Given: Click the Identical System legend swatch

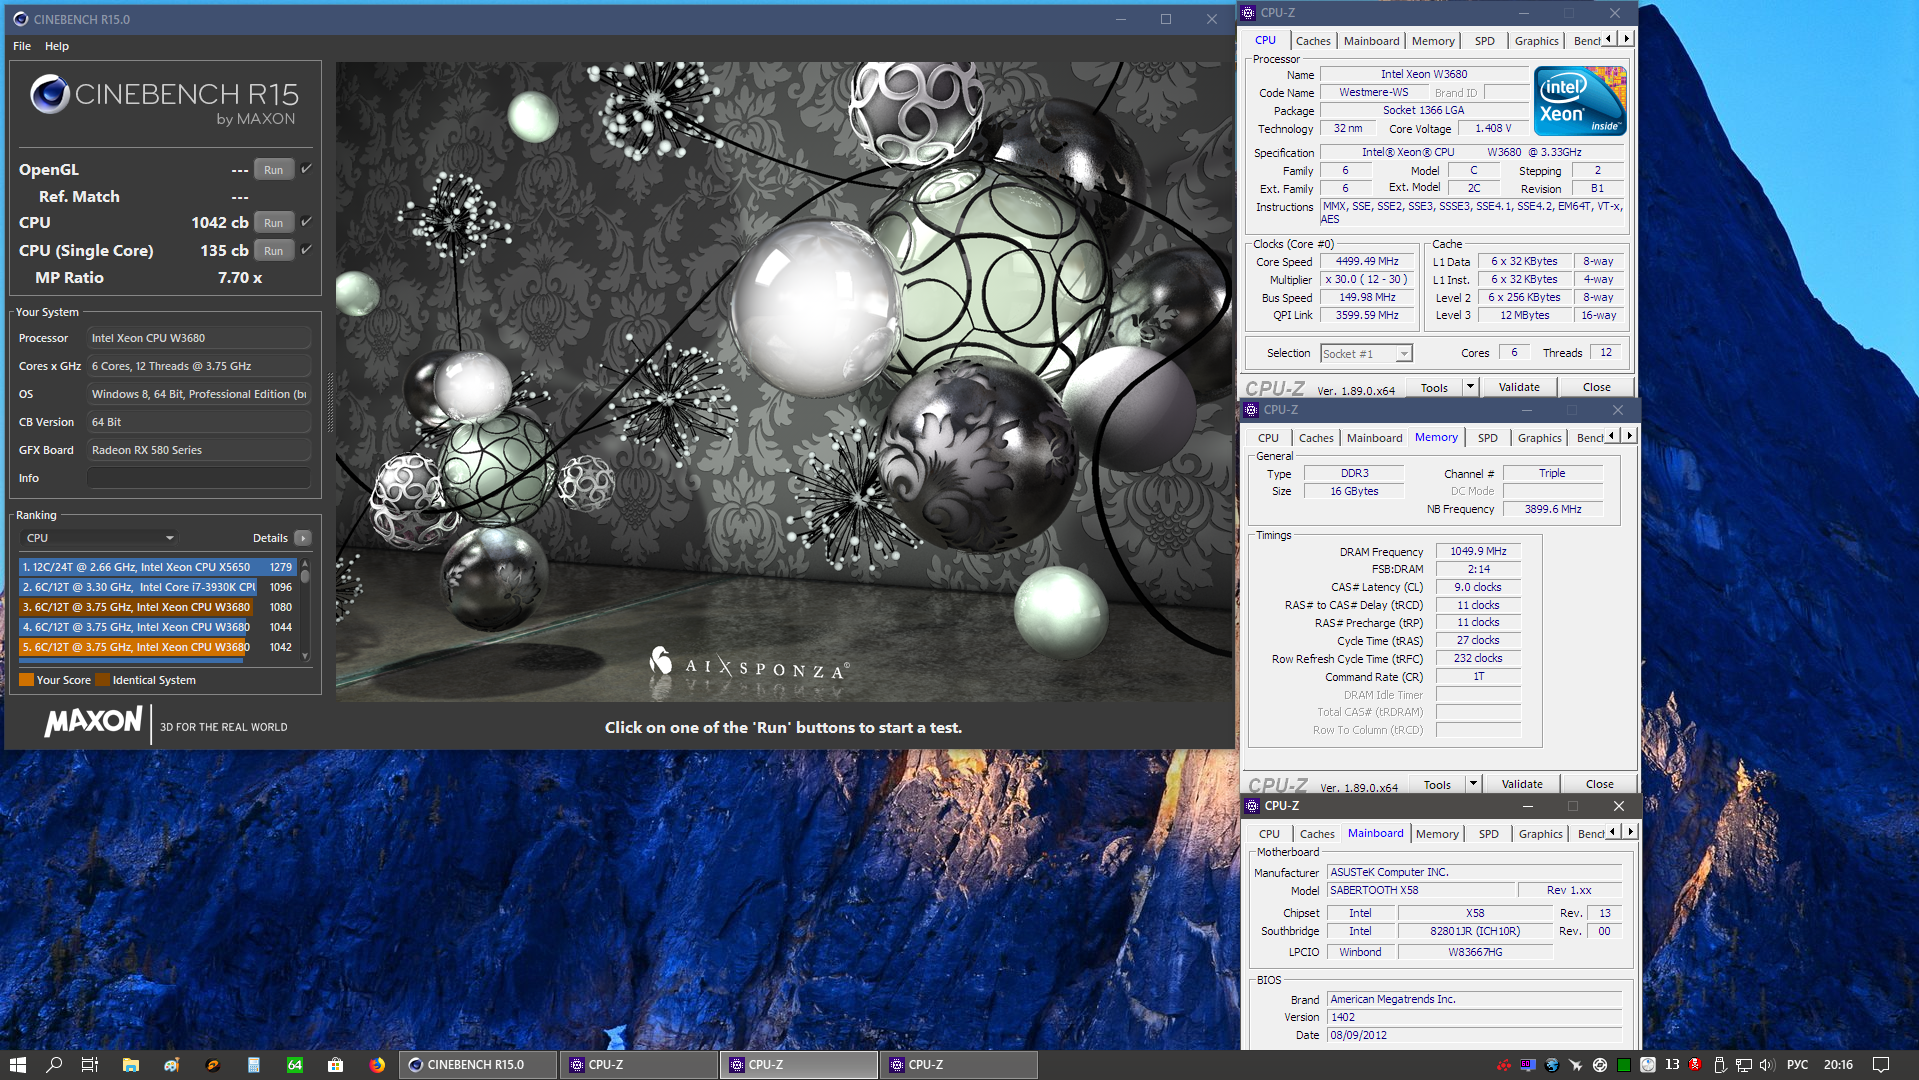Looking at the screenshot, I should pyautogui.click(x=102, y=680).
